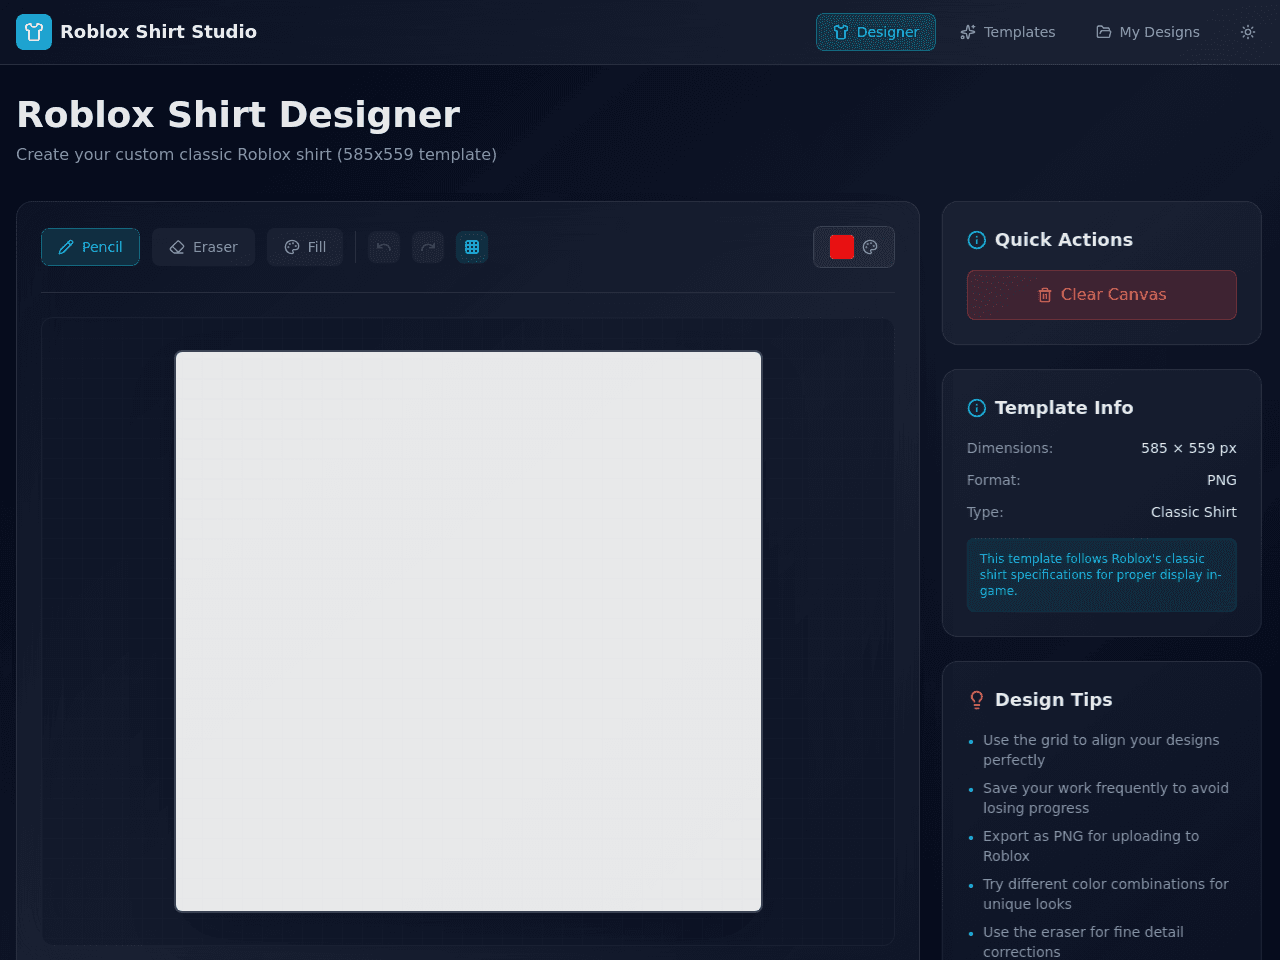Click the paint palette icon on Fill button
Viewport: 1280px width, 960px height.
(x=292, y=247)
